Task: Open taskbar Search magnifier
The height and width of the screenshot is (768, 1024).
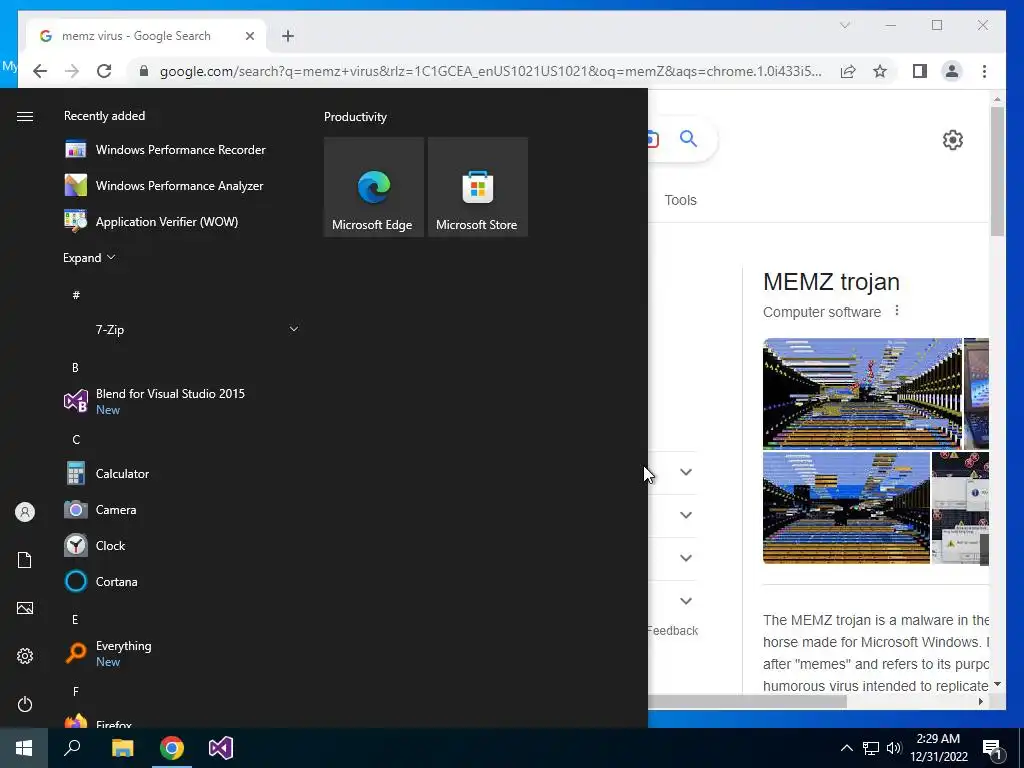Action: [72, 748]
